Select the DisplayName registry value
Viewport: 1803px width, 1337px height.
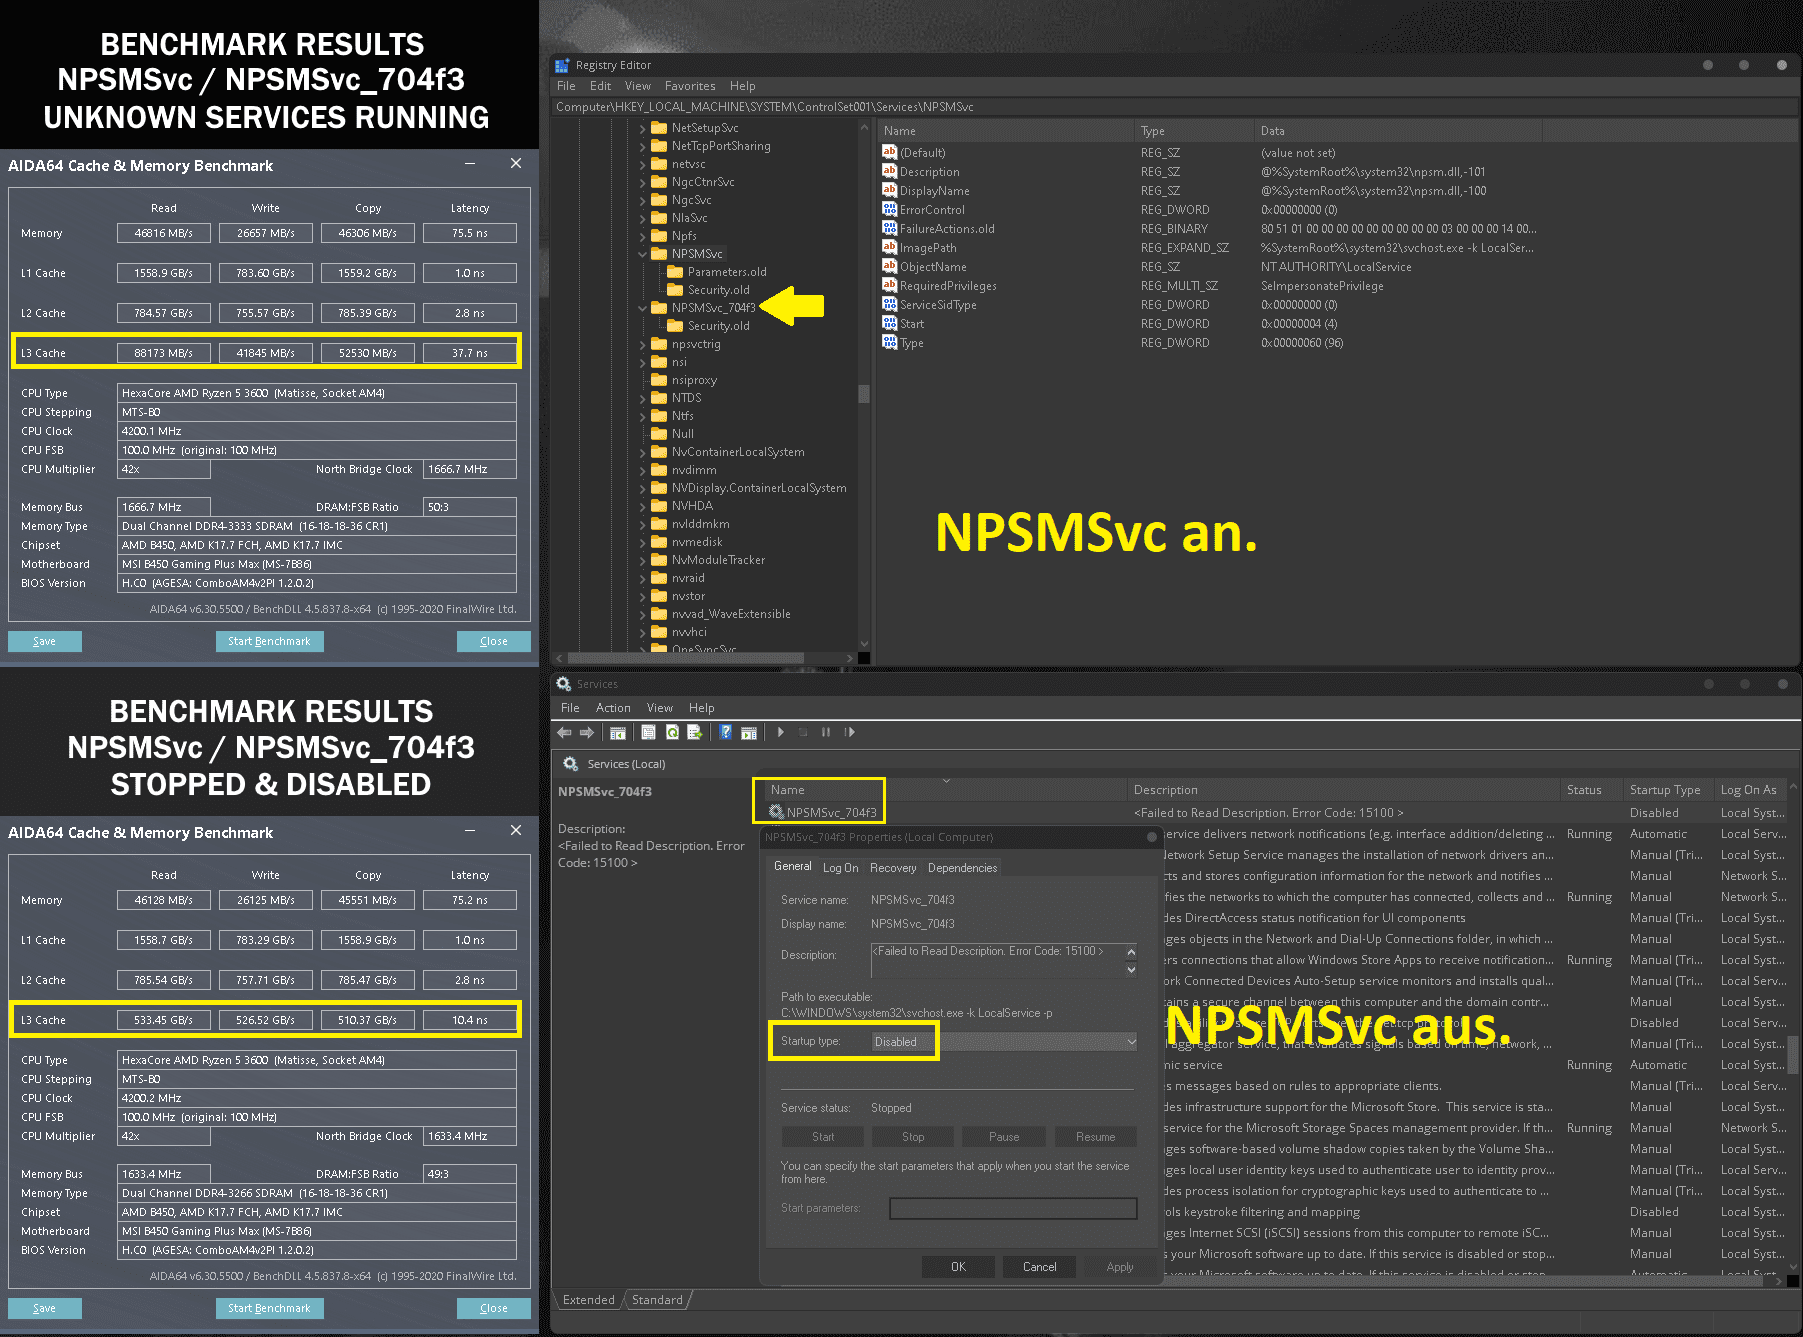coord(934,191)
